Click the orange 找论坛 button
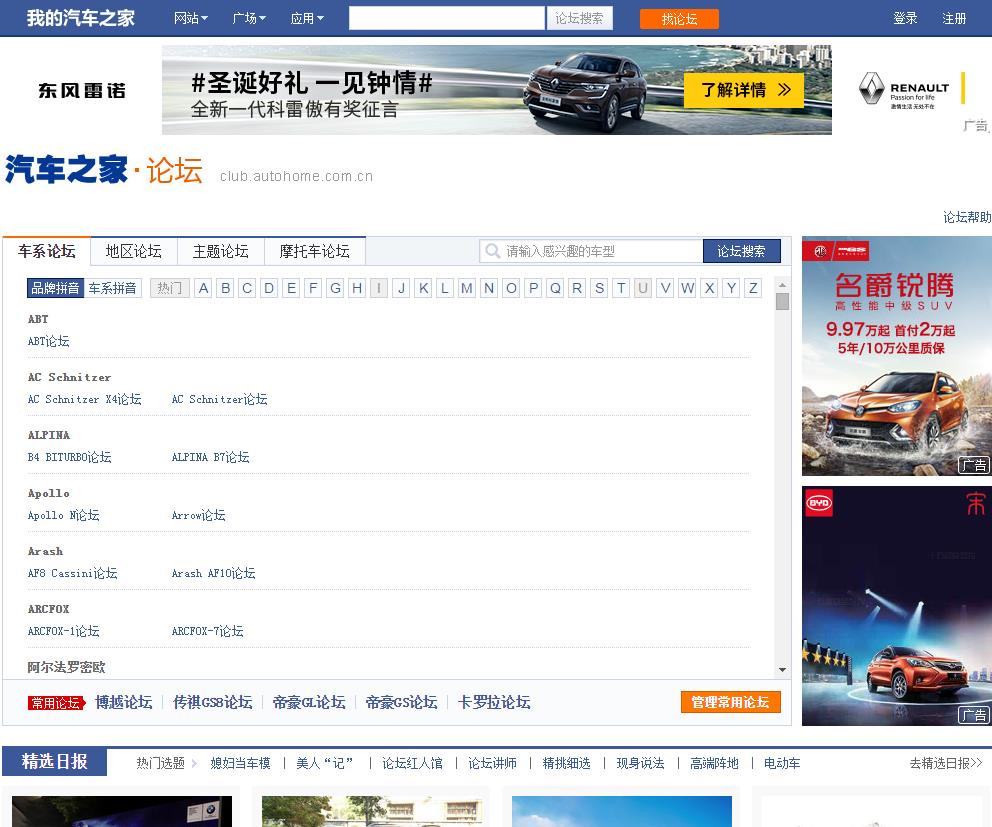Screen dimensions: 992x827 679,19
